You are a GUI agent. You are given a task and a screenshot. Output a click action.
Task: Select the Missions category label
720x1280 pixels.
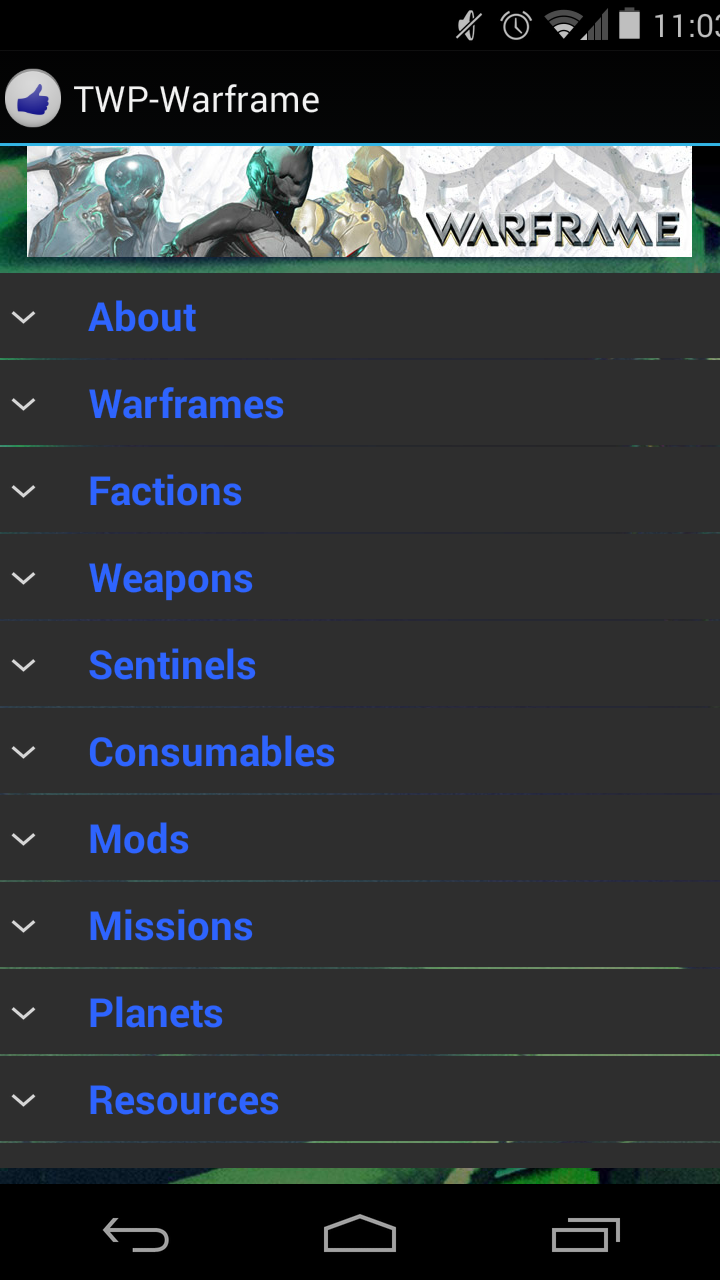[x=171, y=926]
